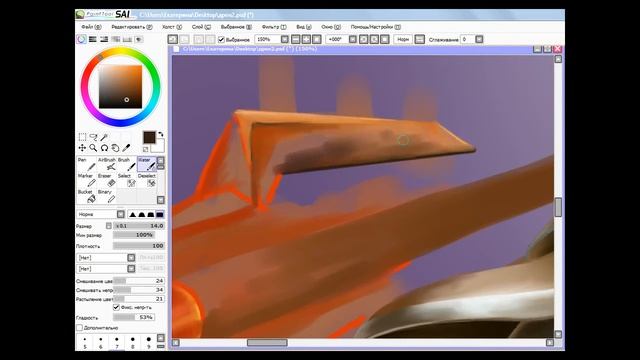Rotate the view counterclockwise

(363, 39)
